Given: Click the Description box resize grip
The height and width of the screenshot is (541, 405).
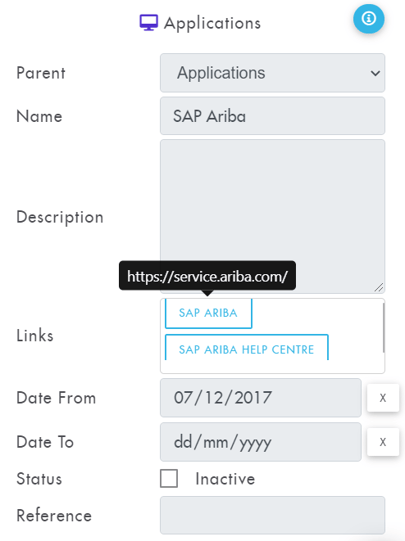Looking at the screenshot, I should click(379, 287).
